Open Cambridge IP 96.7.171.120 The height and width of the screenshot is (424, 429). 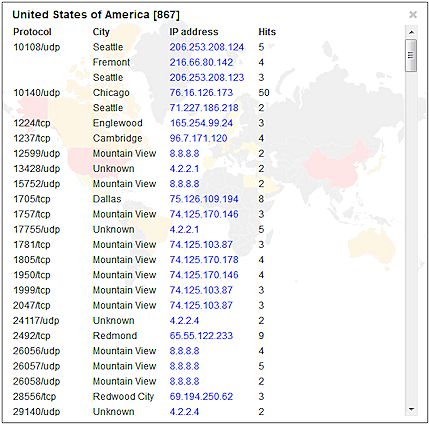[x=198, y=138]
